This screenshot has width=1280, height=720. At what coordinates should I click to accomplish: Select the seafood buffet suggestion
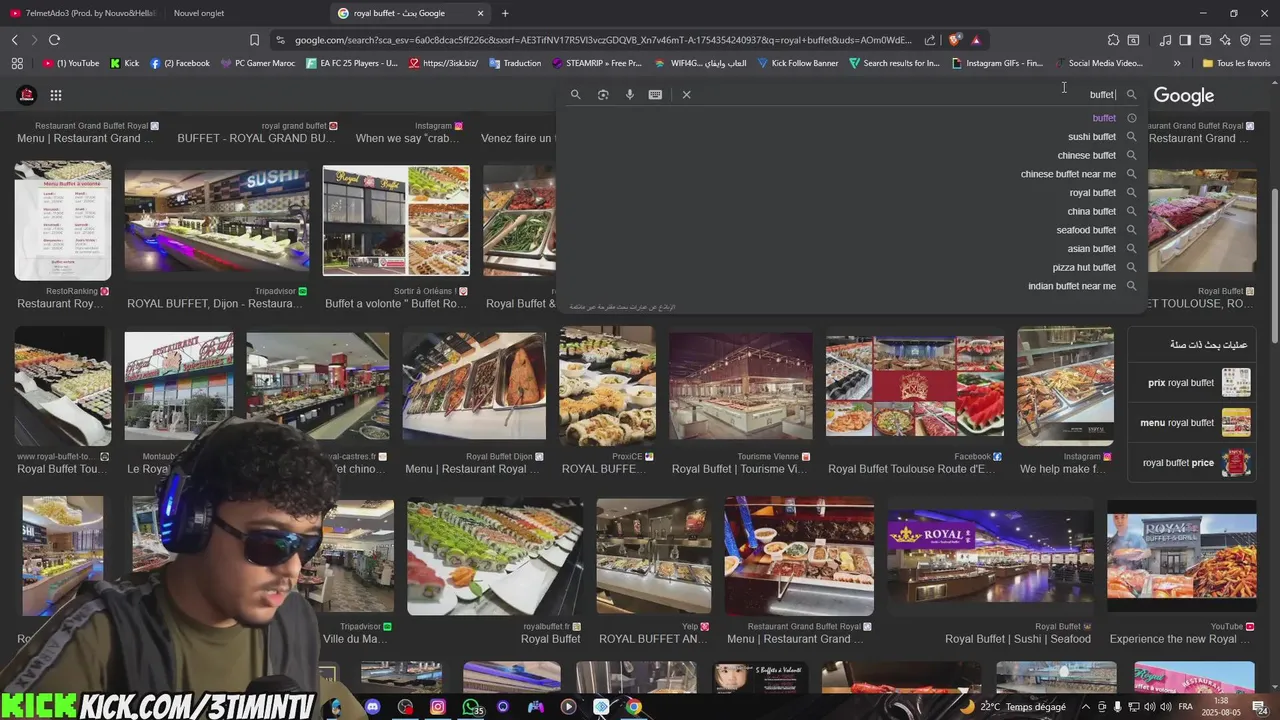1086,230
